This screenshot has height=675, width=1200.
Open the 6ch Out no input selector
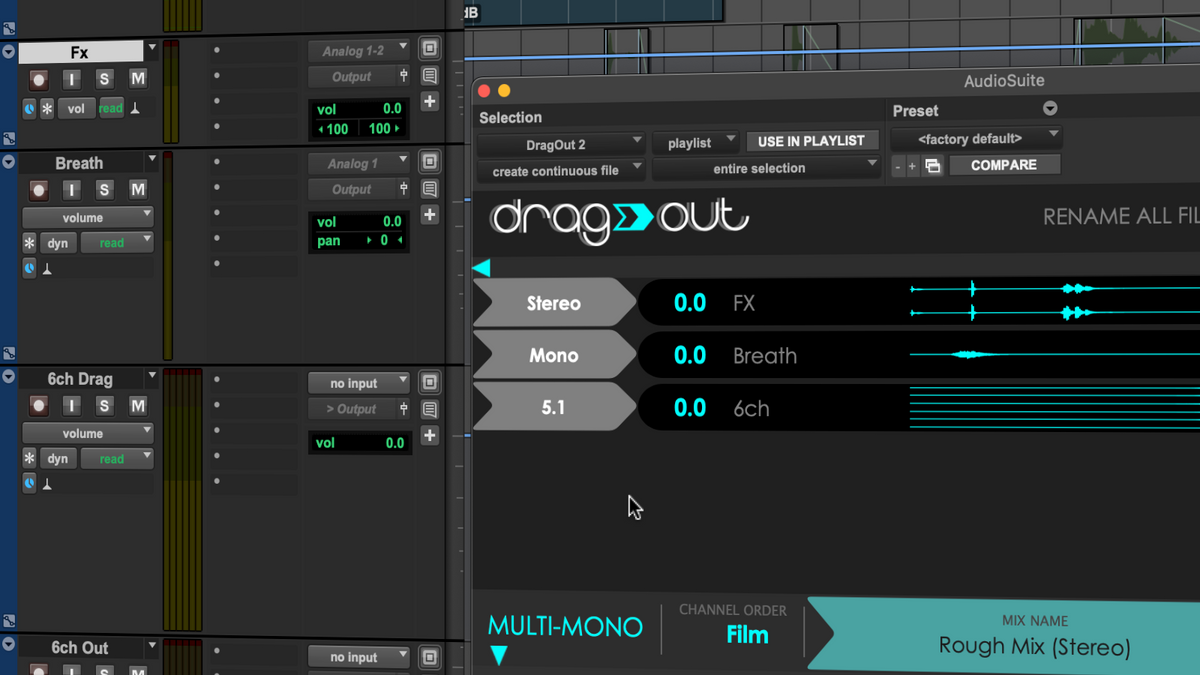pos(359,657)
